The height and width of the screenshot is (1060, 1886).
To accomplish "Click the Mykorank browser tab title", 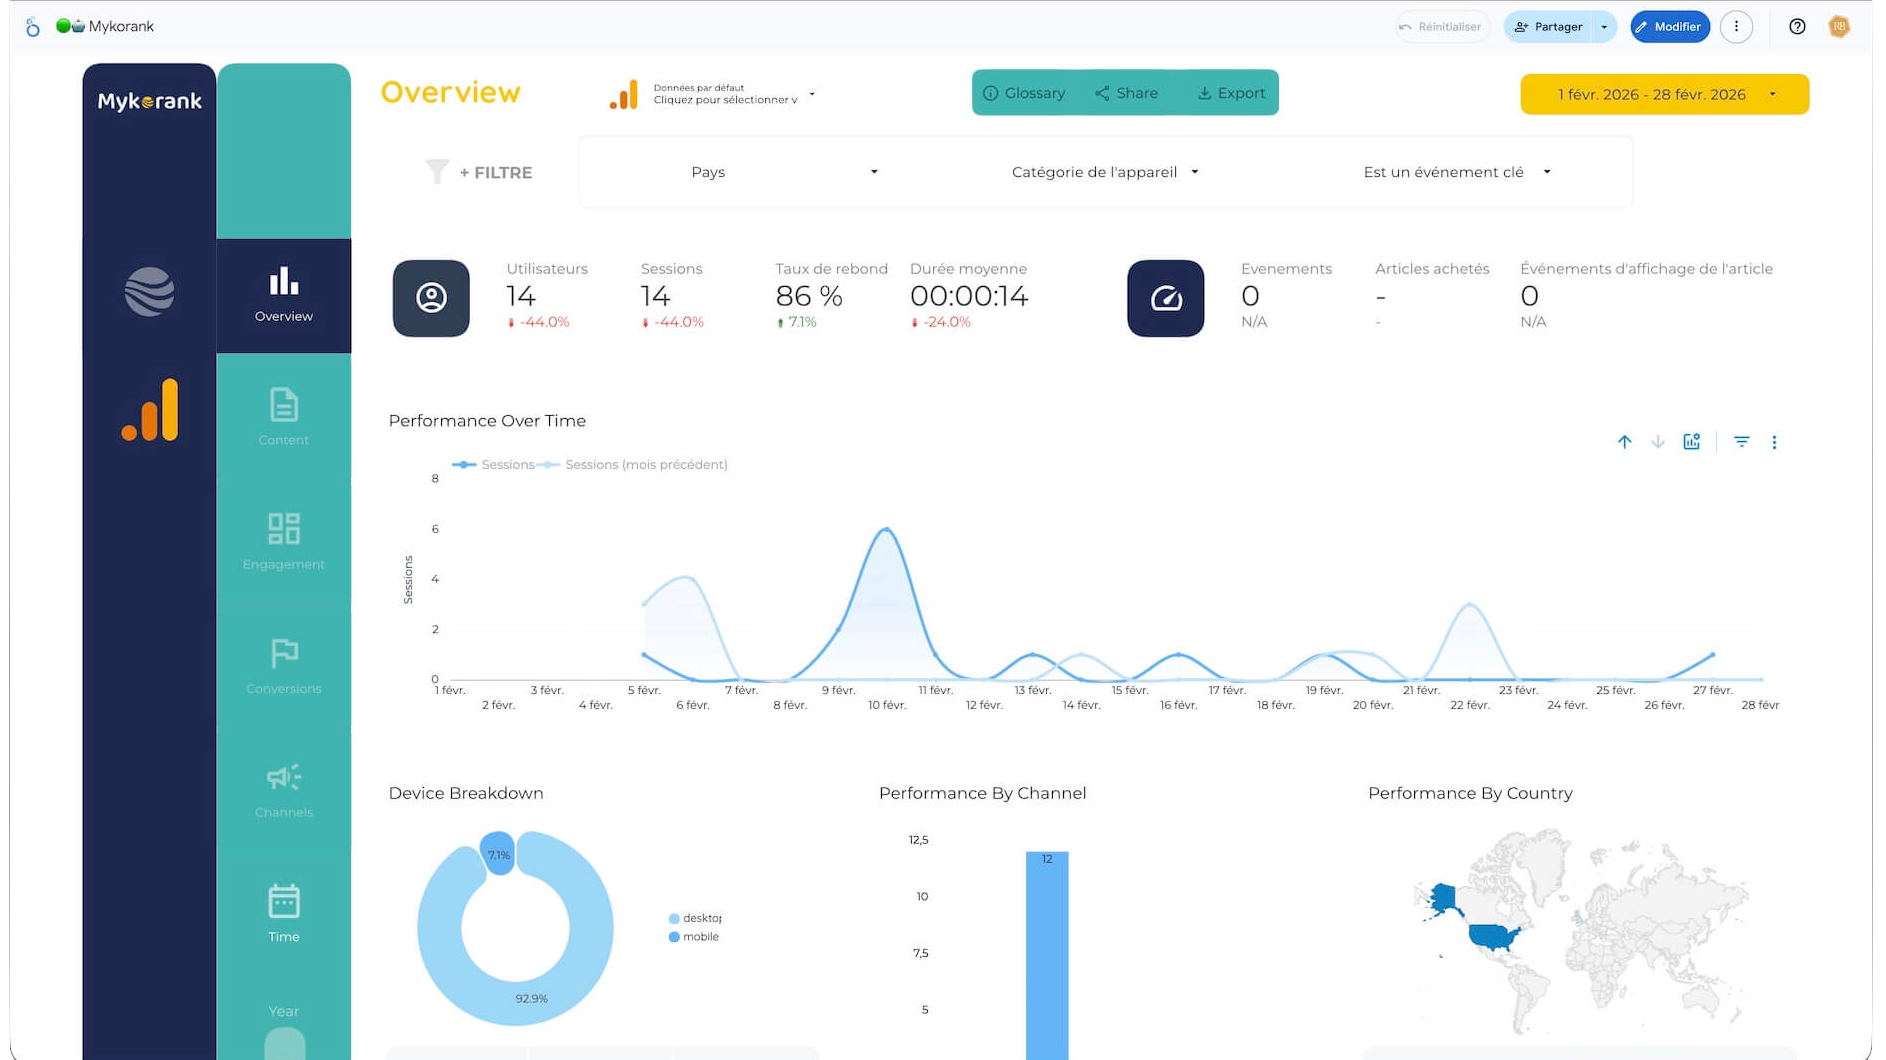I will click(122, 25).
